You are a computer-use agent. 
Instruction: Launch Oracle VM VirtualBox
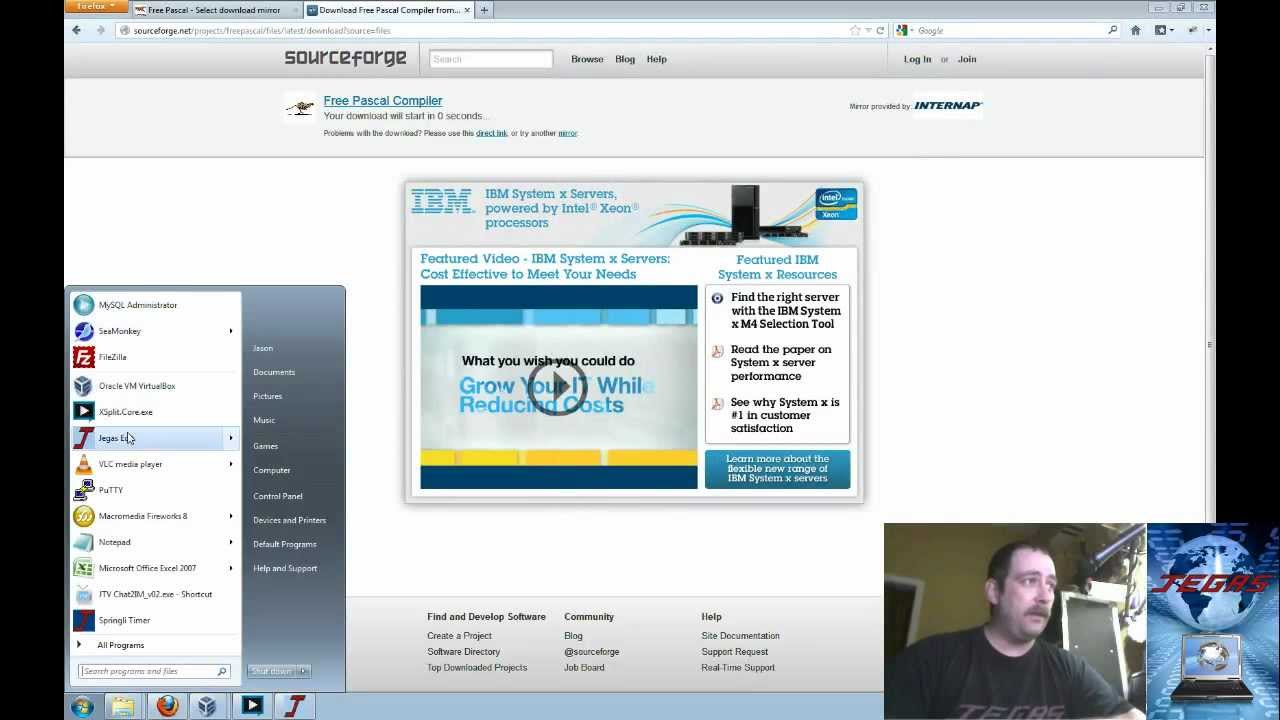[x=155, y=386]
